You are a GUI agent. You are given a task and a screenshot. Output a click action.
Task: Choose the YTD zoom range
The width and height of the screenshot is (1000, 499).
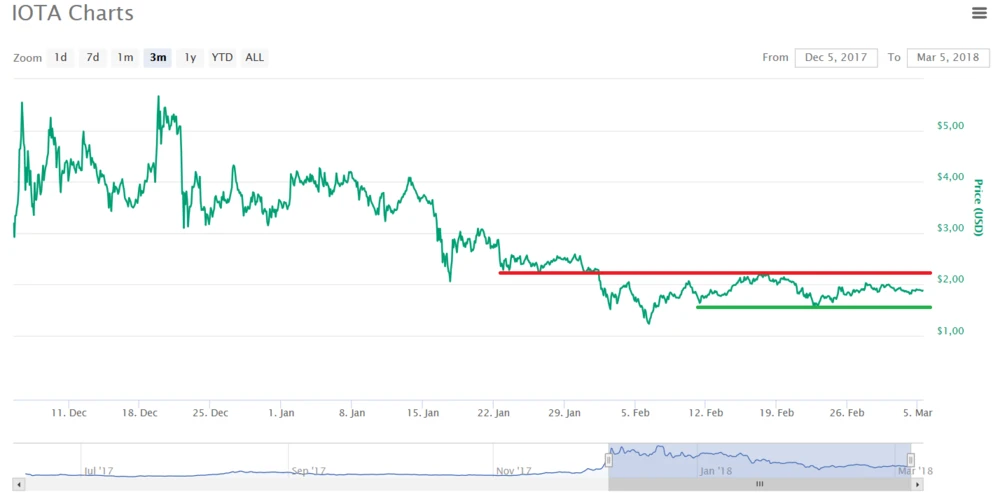point(222,57)
